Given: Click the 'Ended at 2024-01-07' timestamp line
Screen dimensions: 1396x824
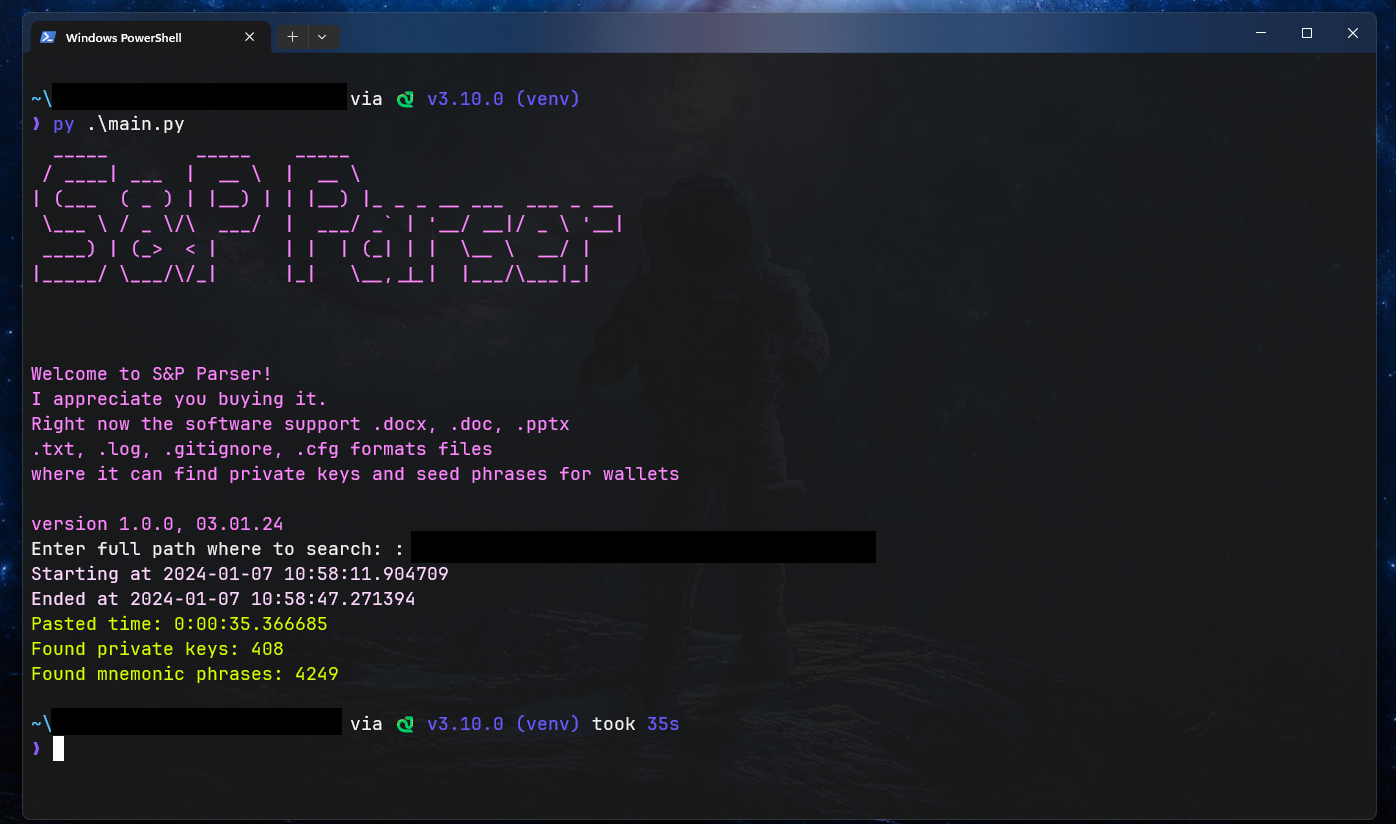Looking at the screenshot, I should click(x=223, y=599).
